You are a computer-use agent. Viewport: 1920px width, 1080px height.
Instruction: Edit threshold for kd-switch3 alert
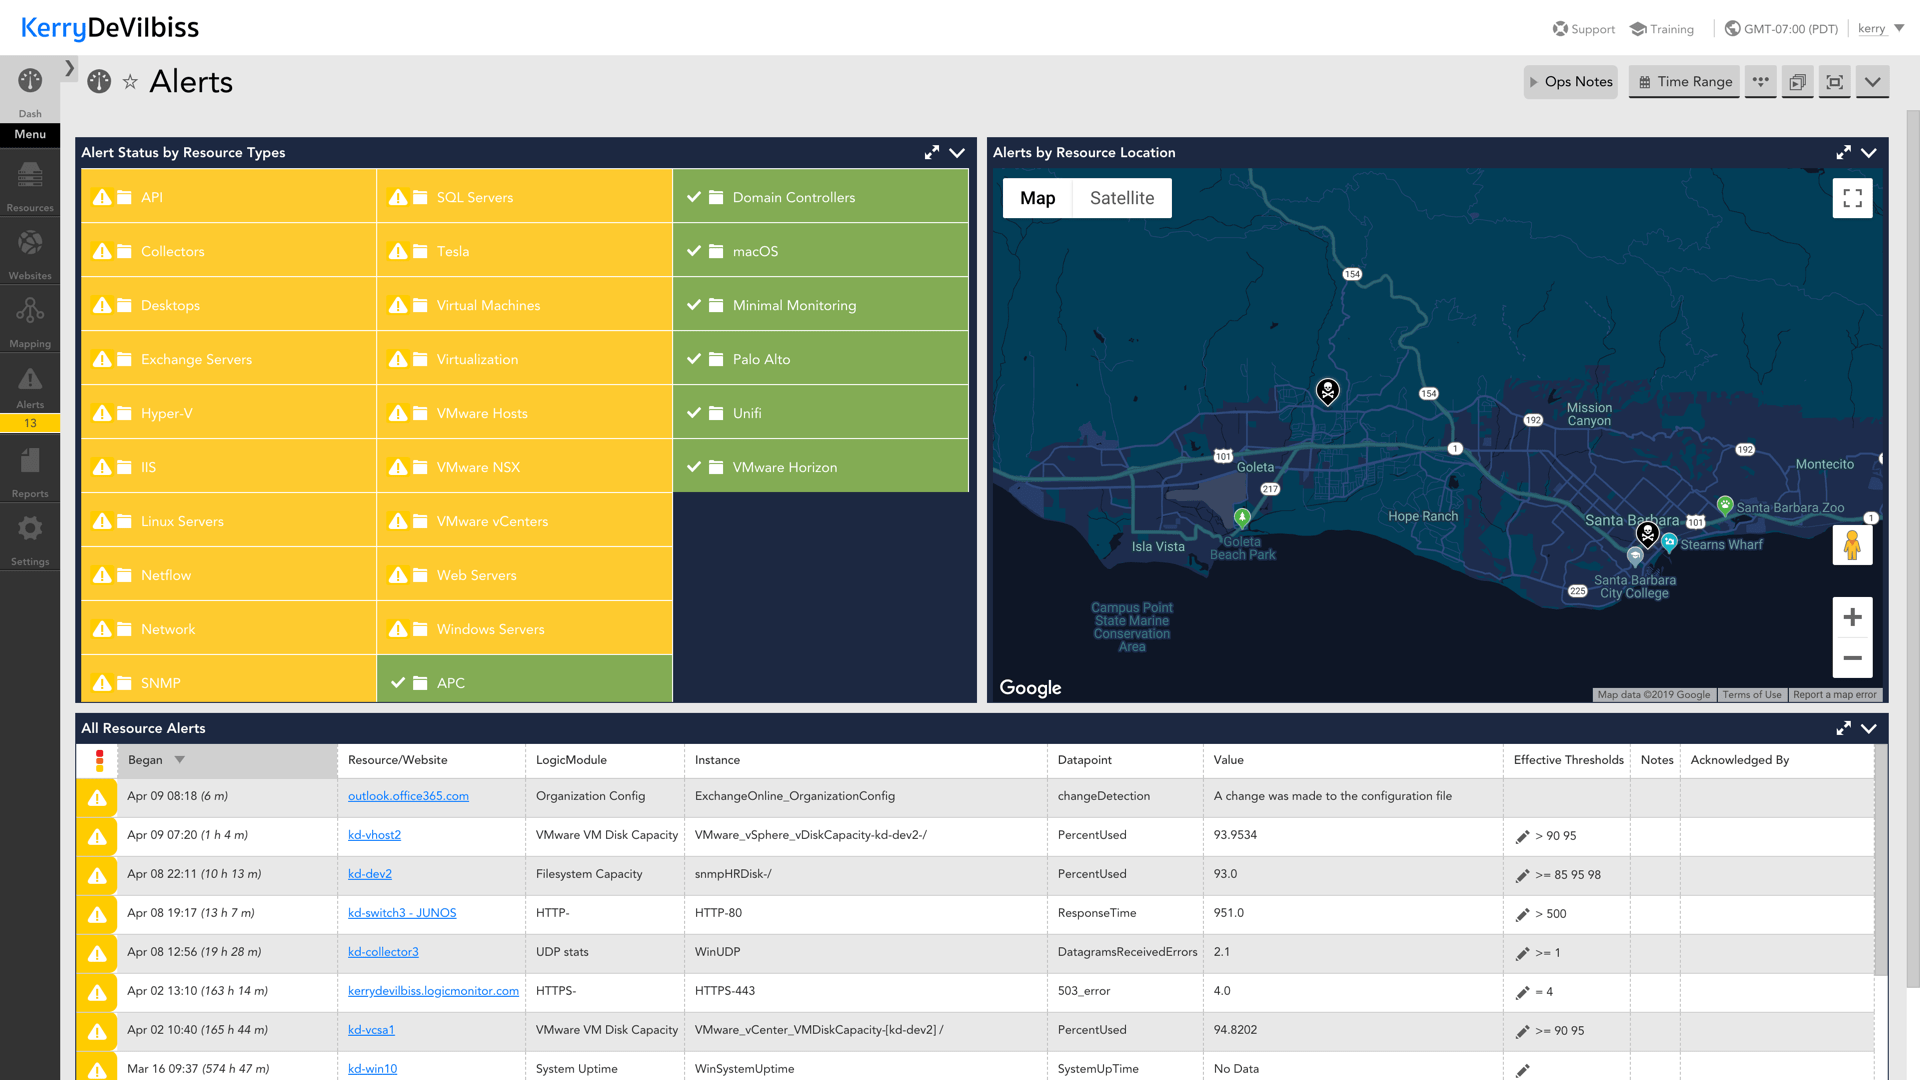pyautogui.click(x=1522, y=914)
